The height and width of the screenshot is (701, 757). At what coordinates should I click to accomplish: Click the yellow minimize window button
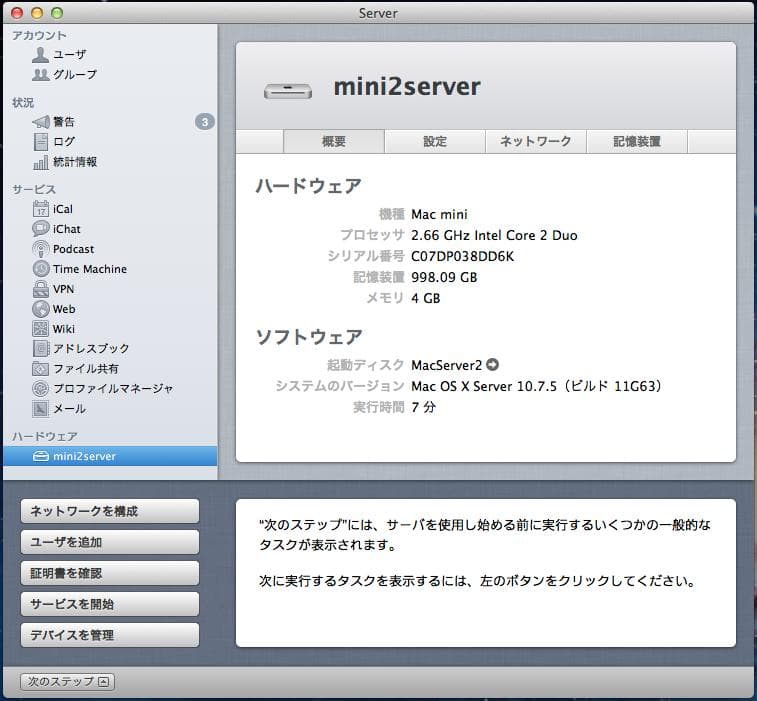37,13
